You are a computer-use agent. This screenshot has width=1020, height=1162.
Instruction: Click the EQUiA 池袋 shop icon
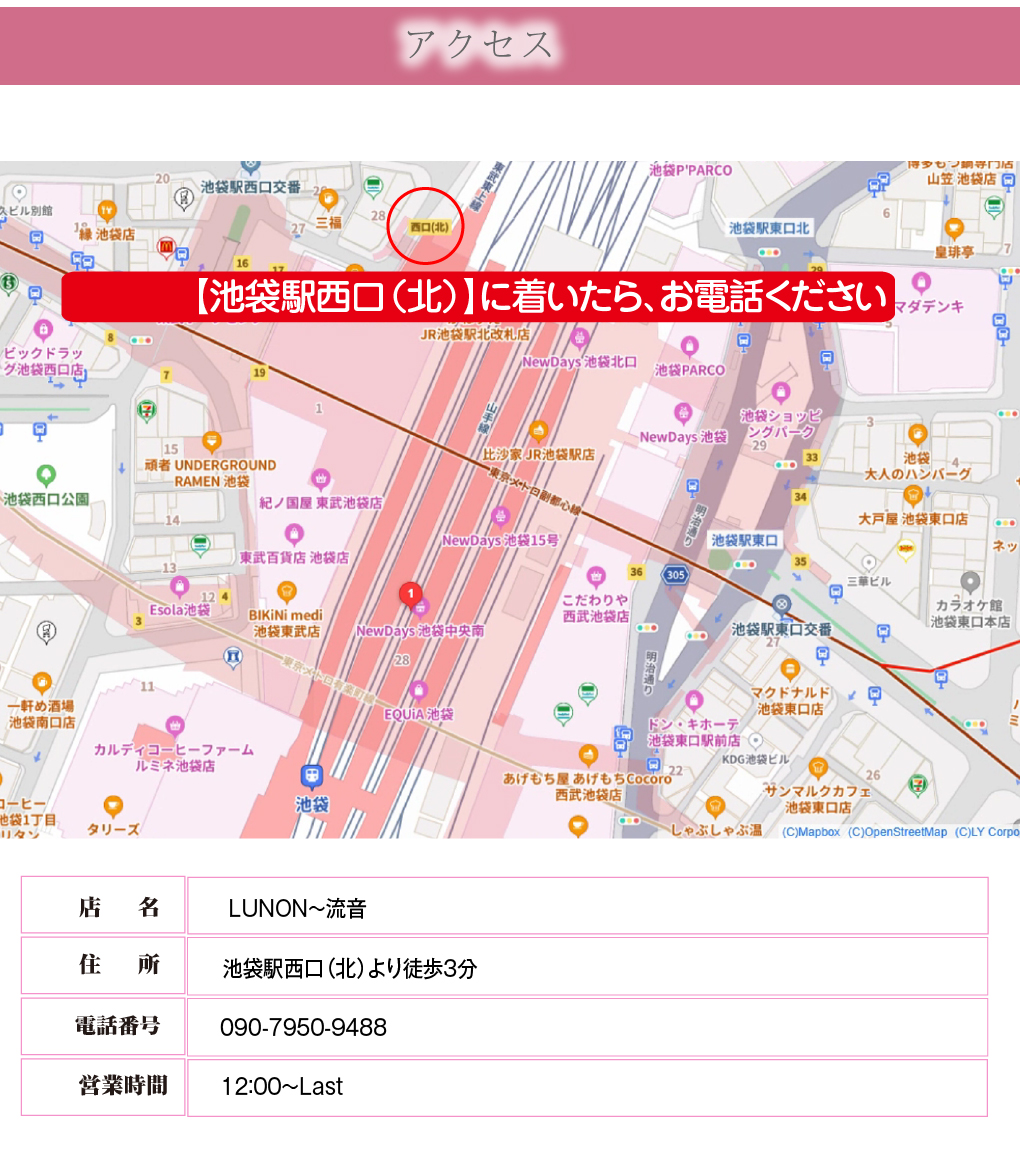pos(419,691)
